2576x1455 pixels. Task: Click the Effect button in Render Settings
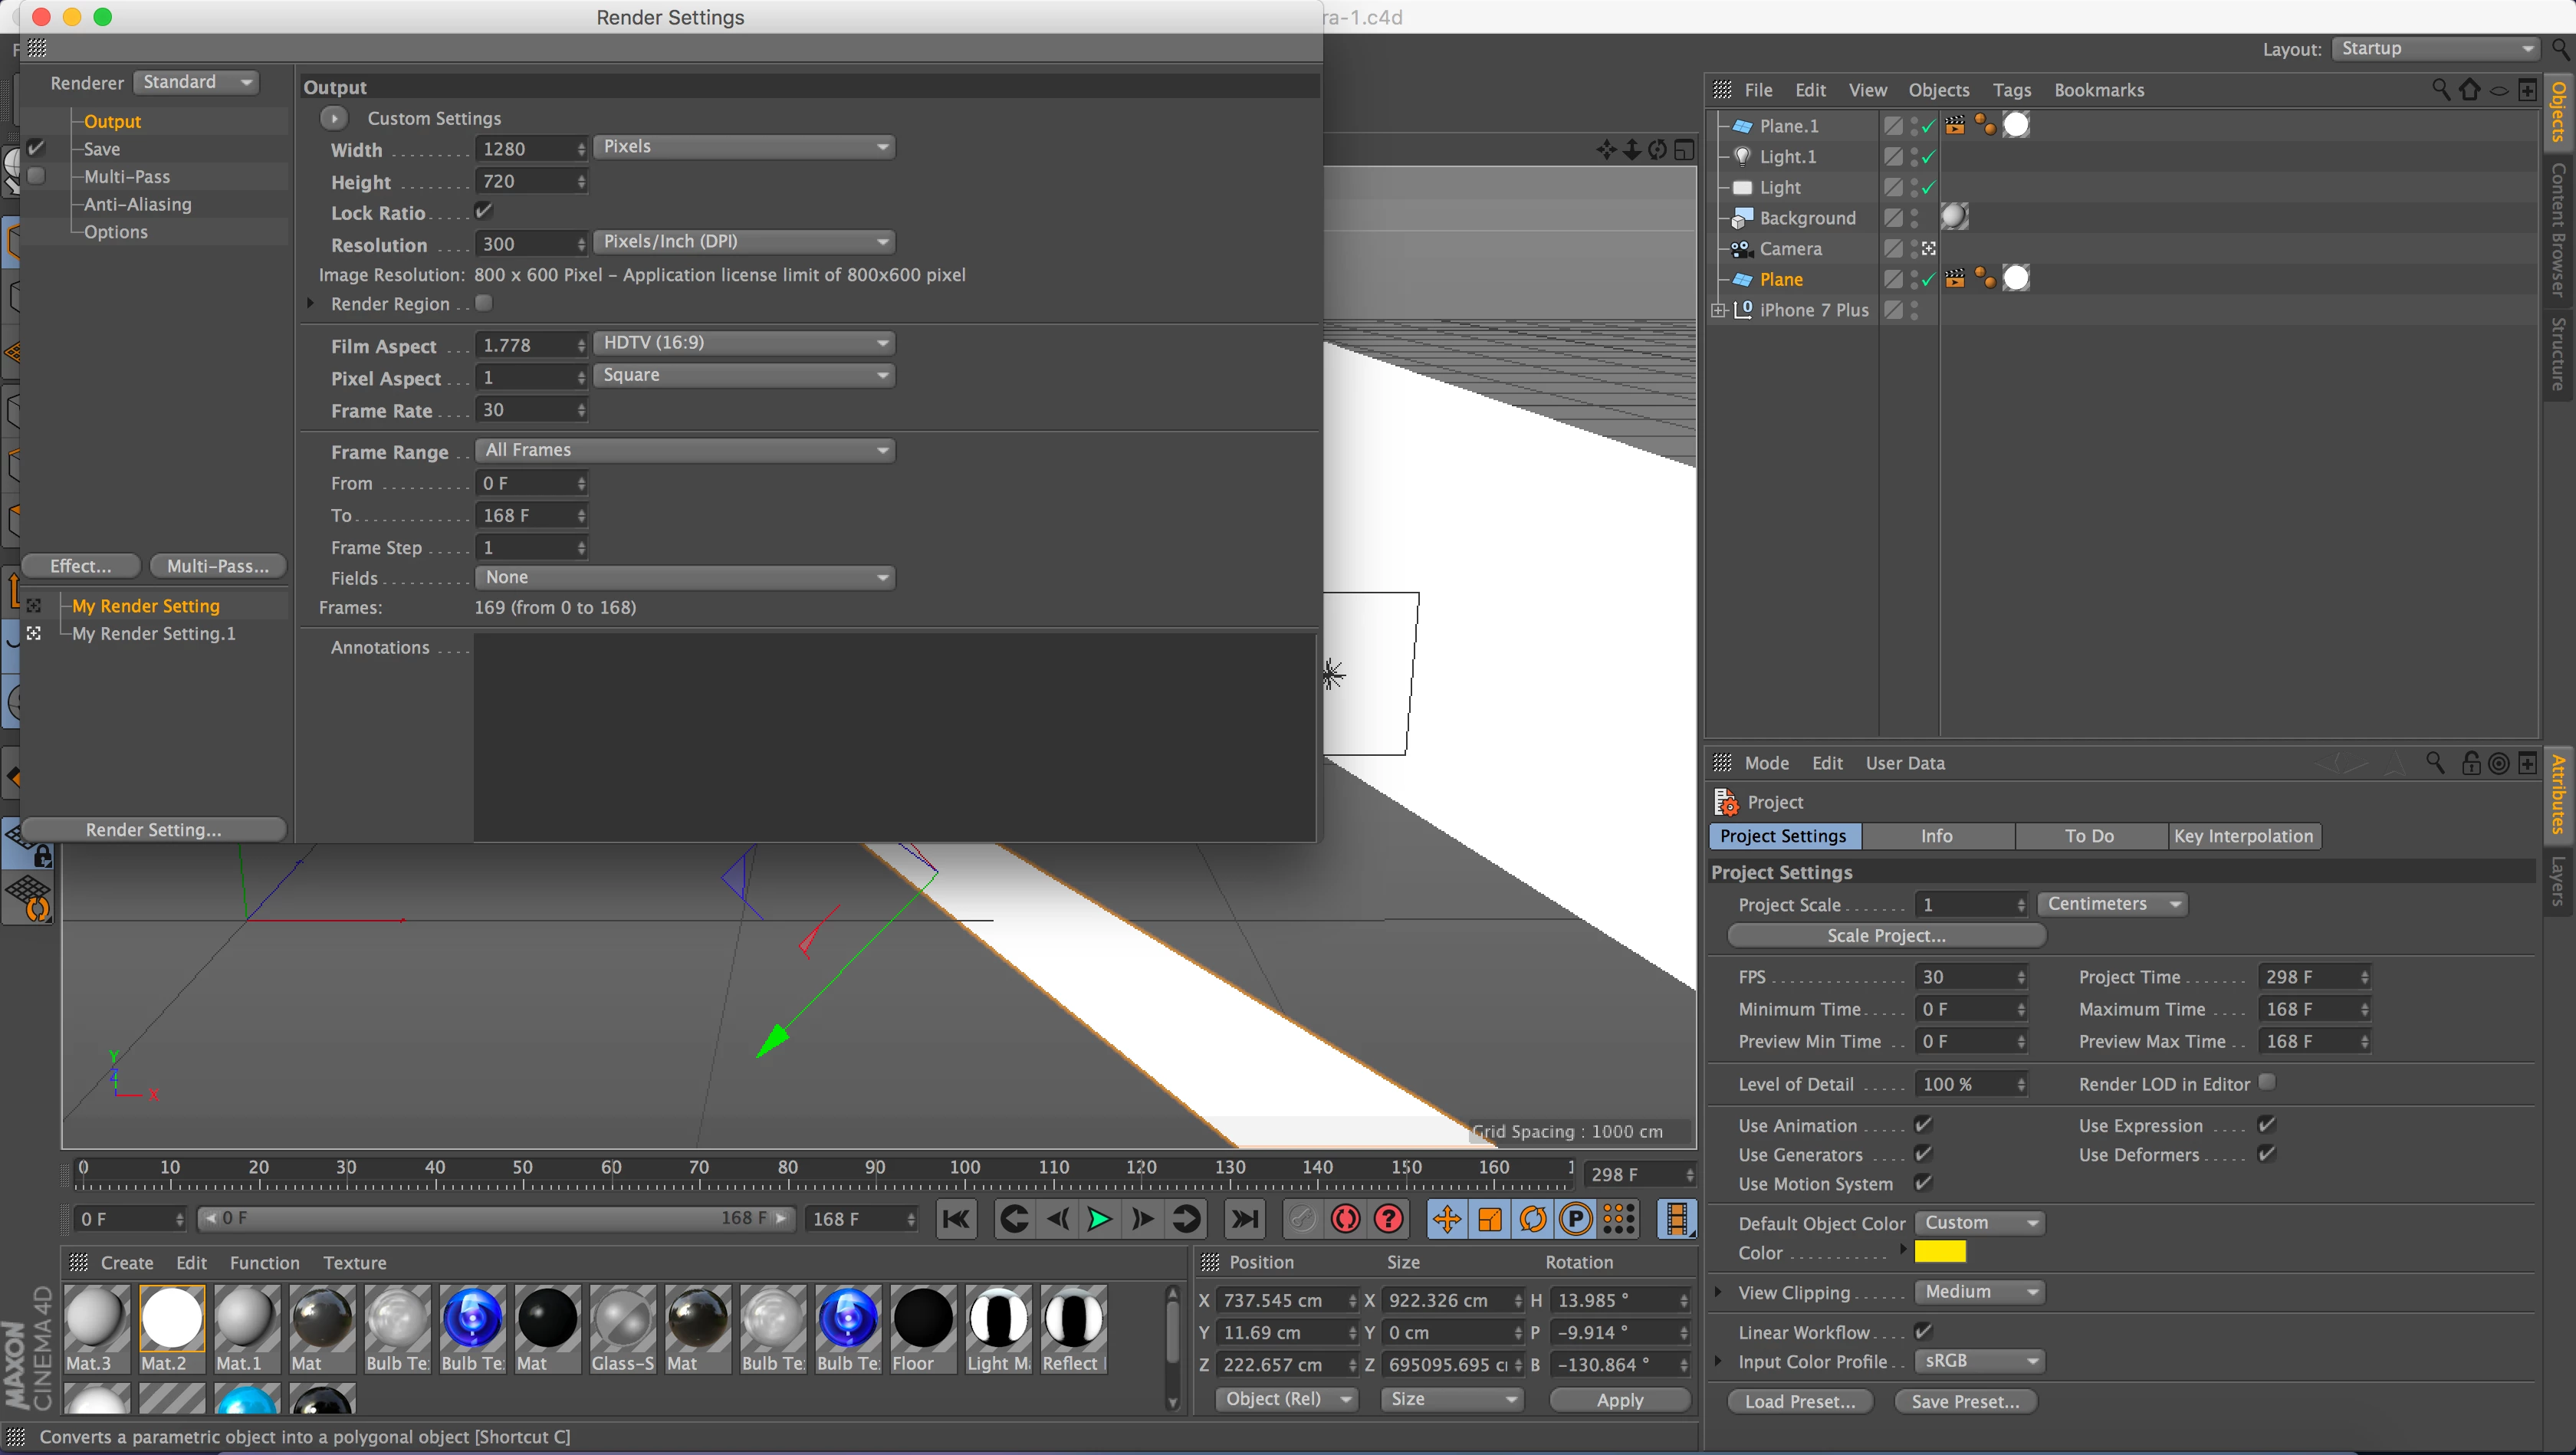[81, 566]
